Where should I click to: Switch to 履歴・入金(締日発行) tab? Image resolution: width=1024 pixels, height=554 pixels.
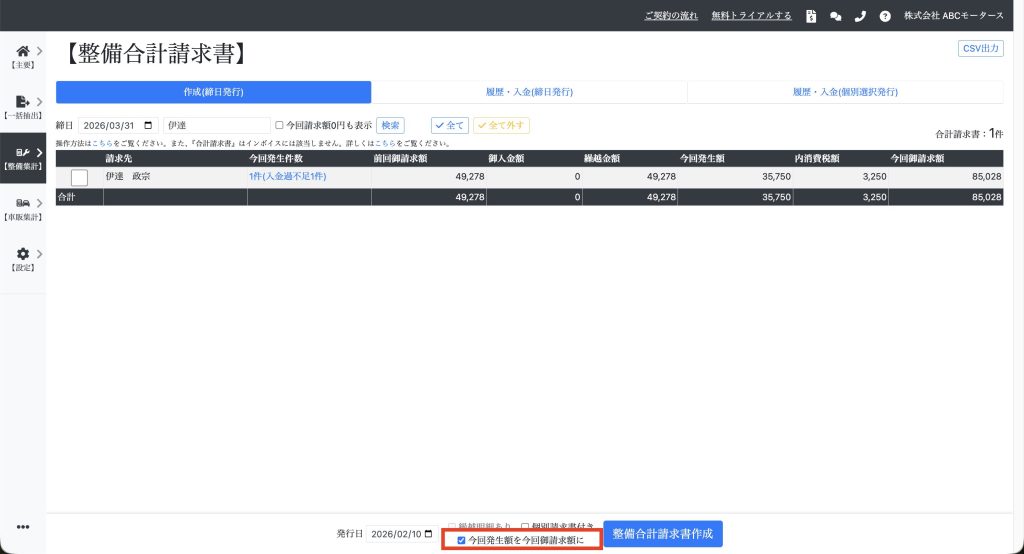click(529, 92)
